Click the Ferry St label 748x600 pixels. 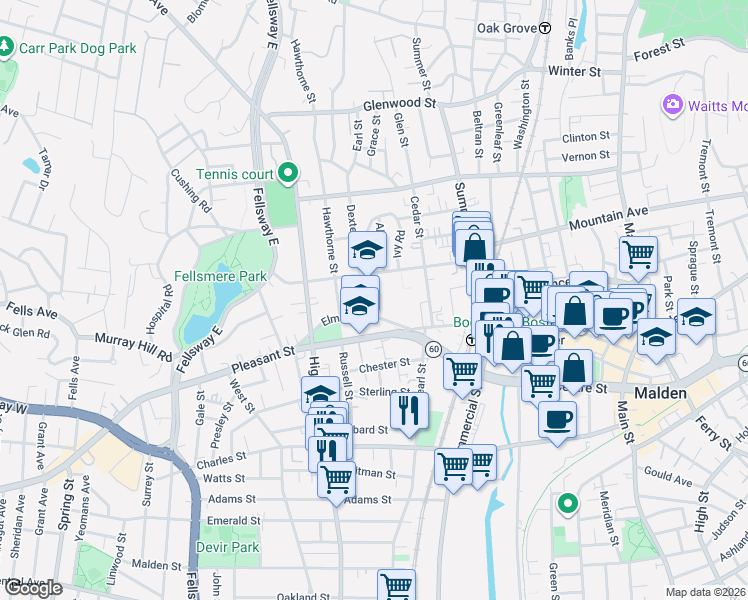click(x=713, y=433)
